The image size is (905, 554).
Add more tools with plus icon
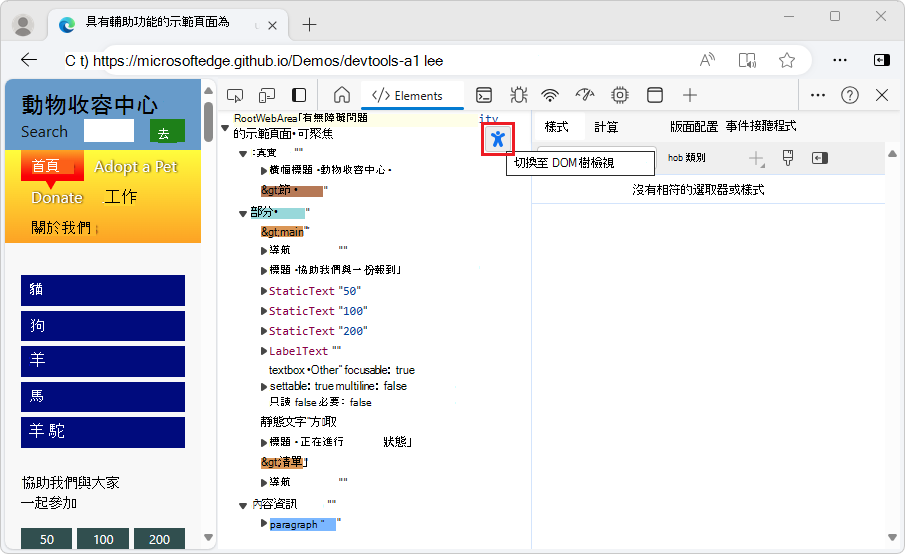point(690,95)
